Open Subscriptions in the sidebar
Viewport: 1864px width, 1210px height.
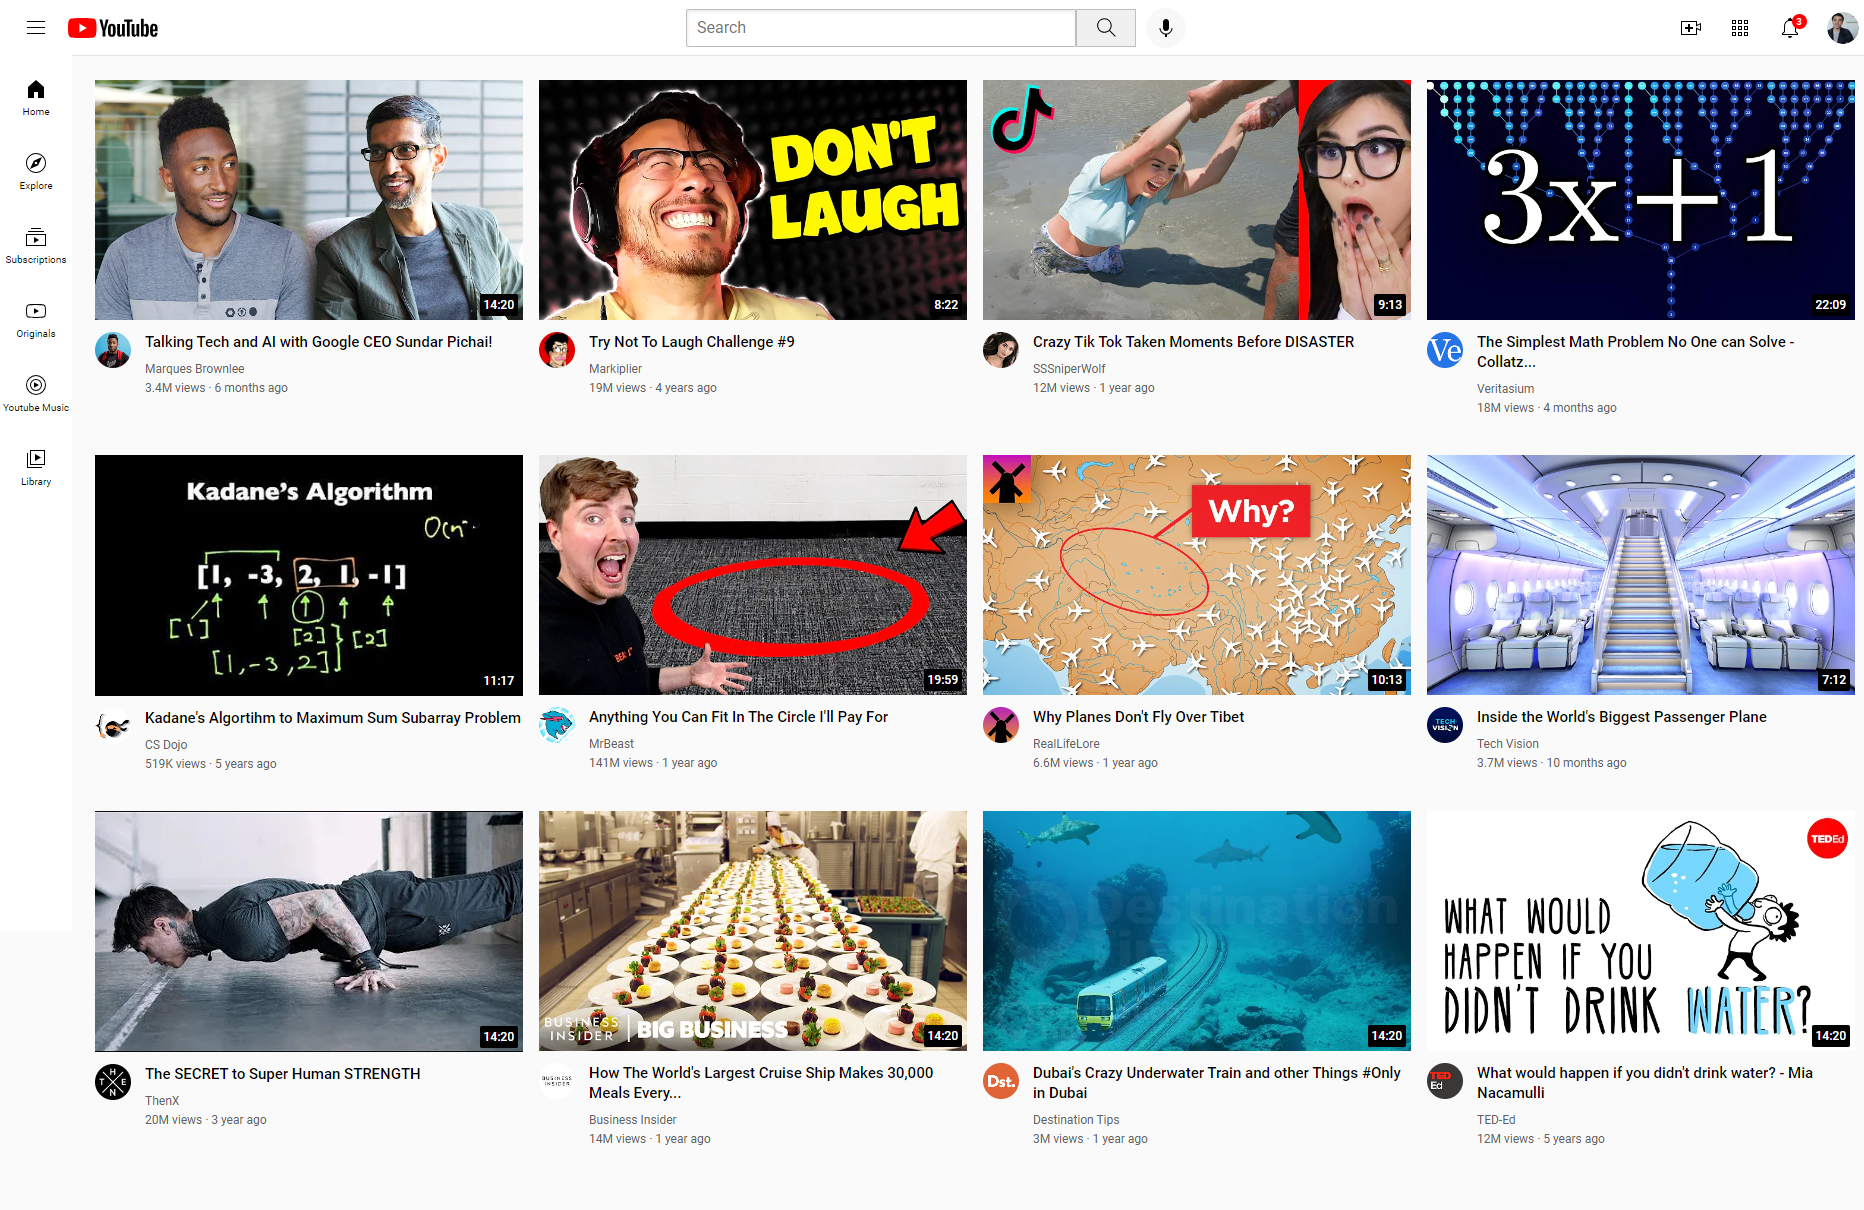[36, 245]
